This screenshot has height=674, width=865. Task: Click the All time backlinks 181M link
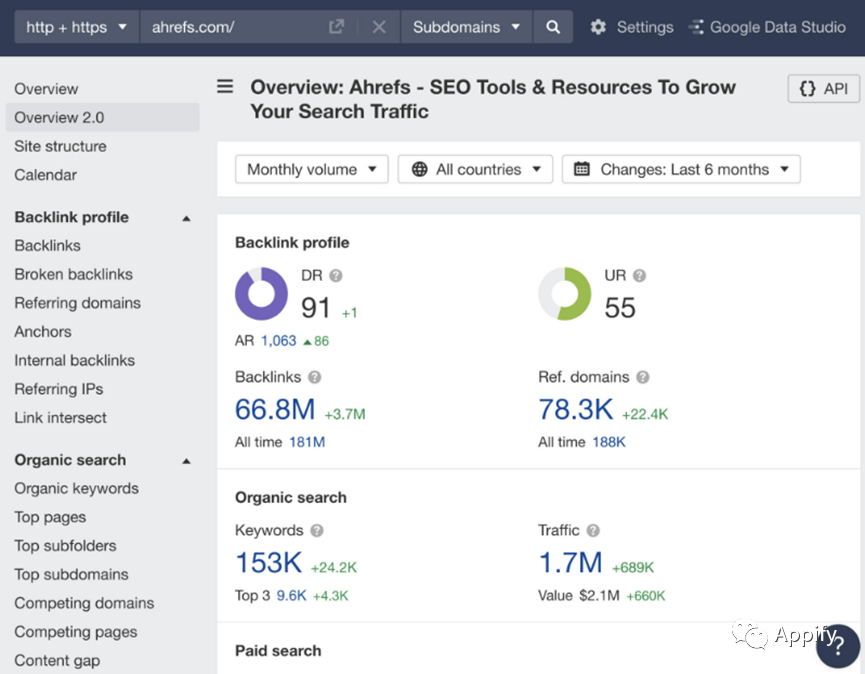307,442
